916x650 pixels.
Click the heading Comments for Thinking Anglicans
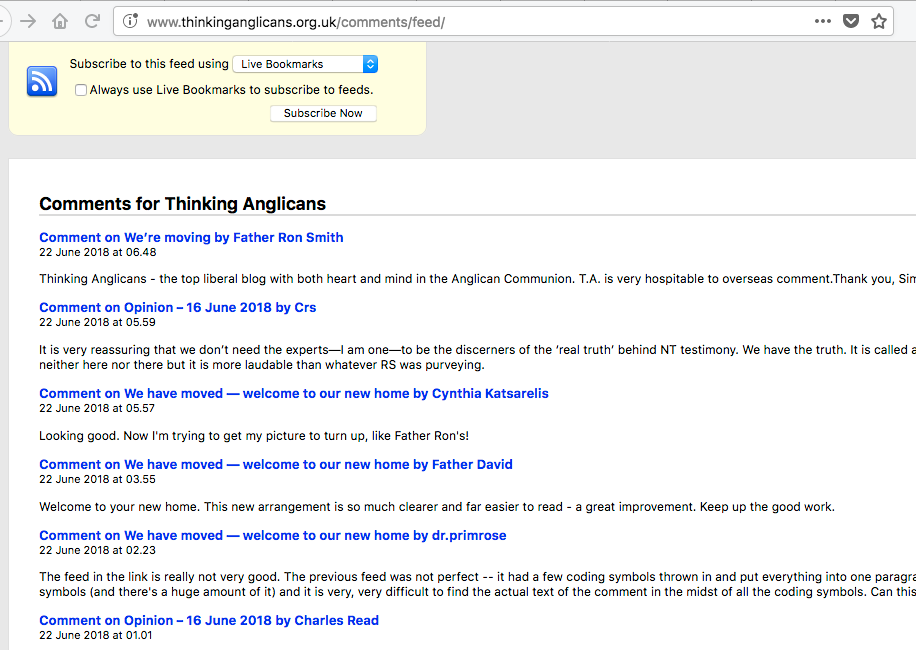tap(182, 204)
